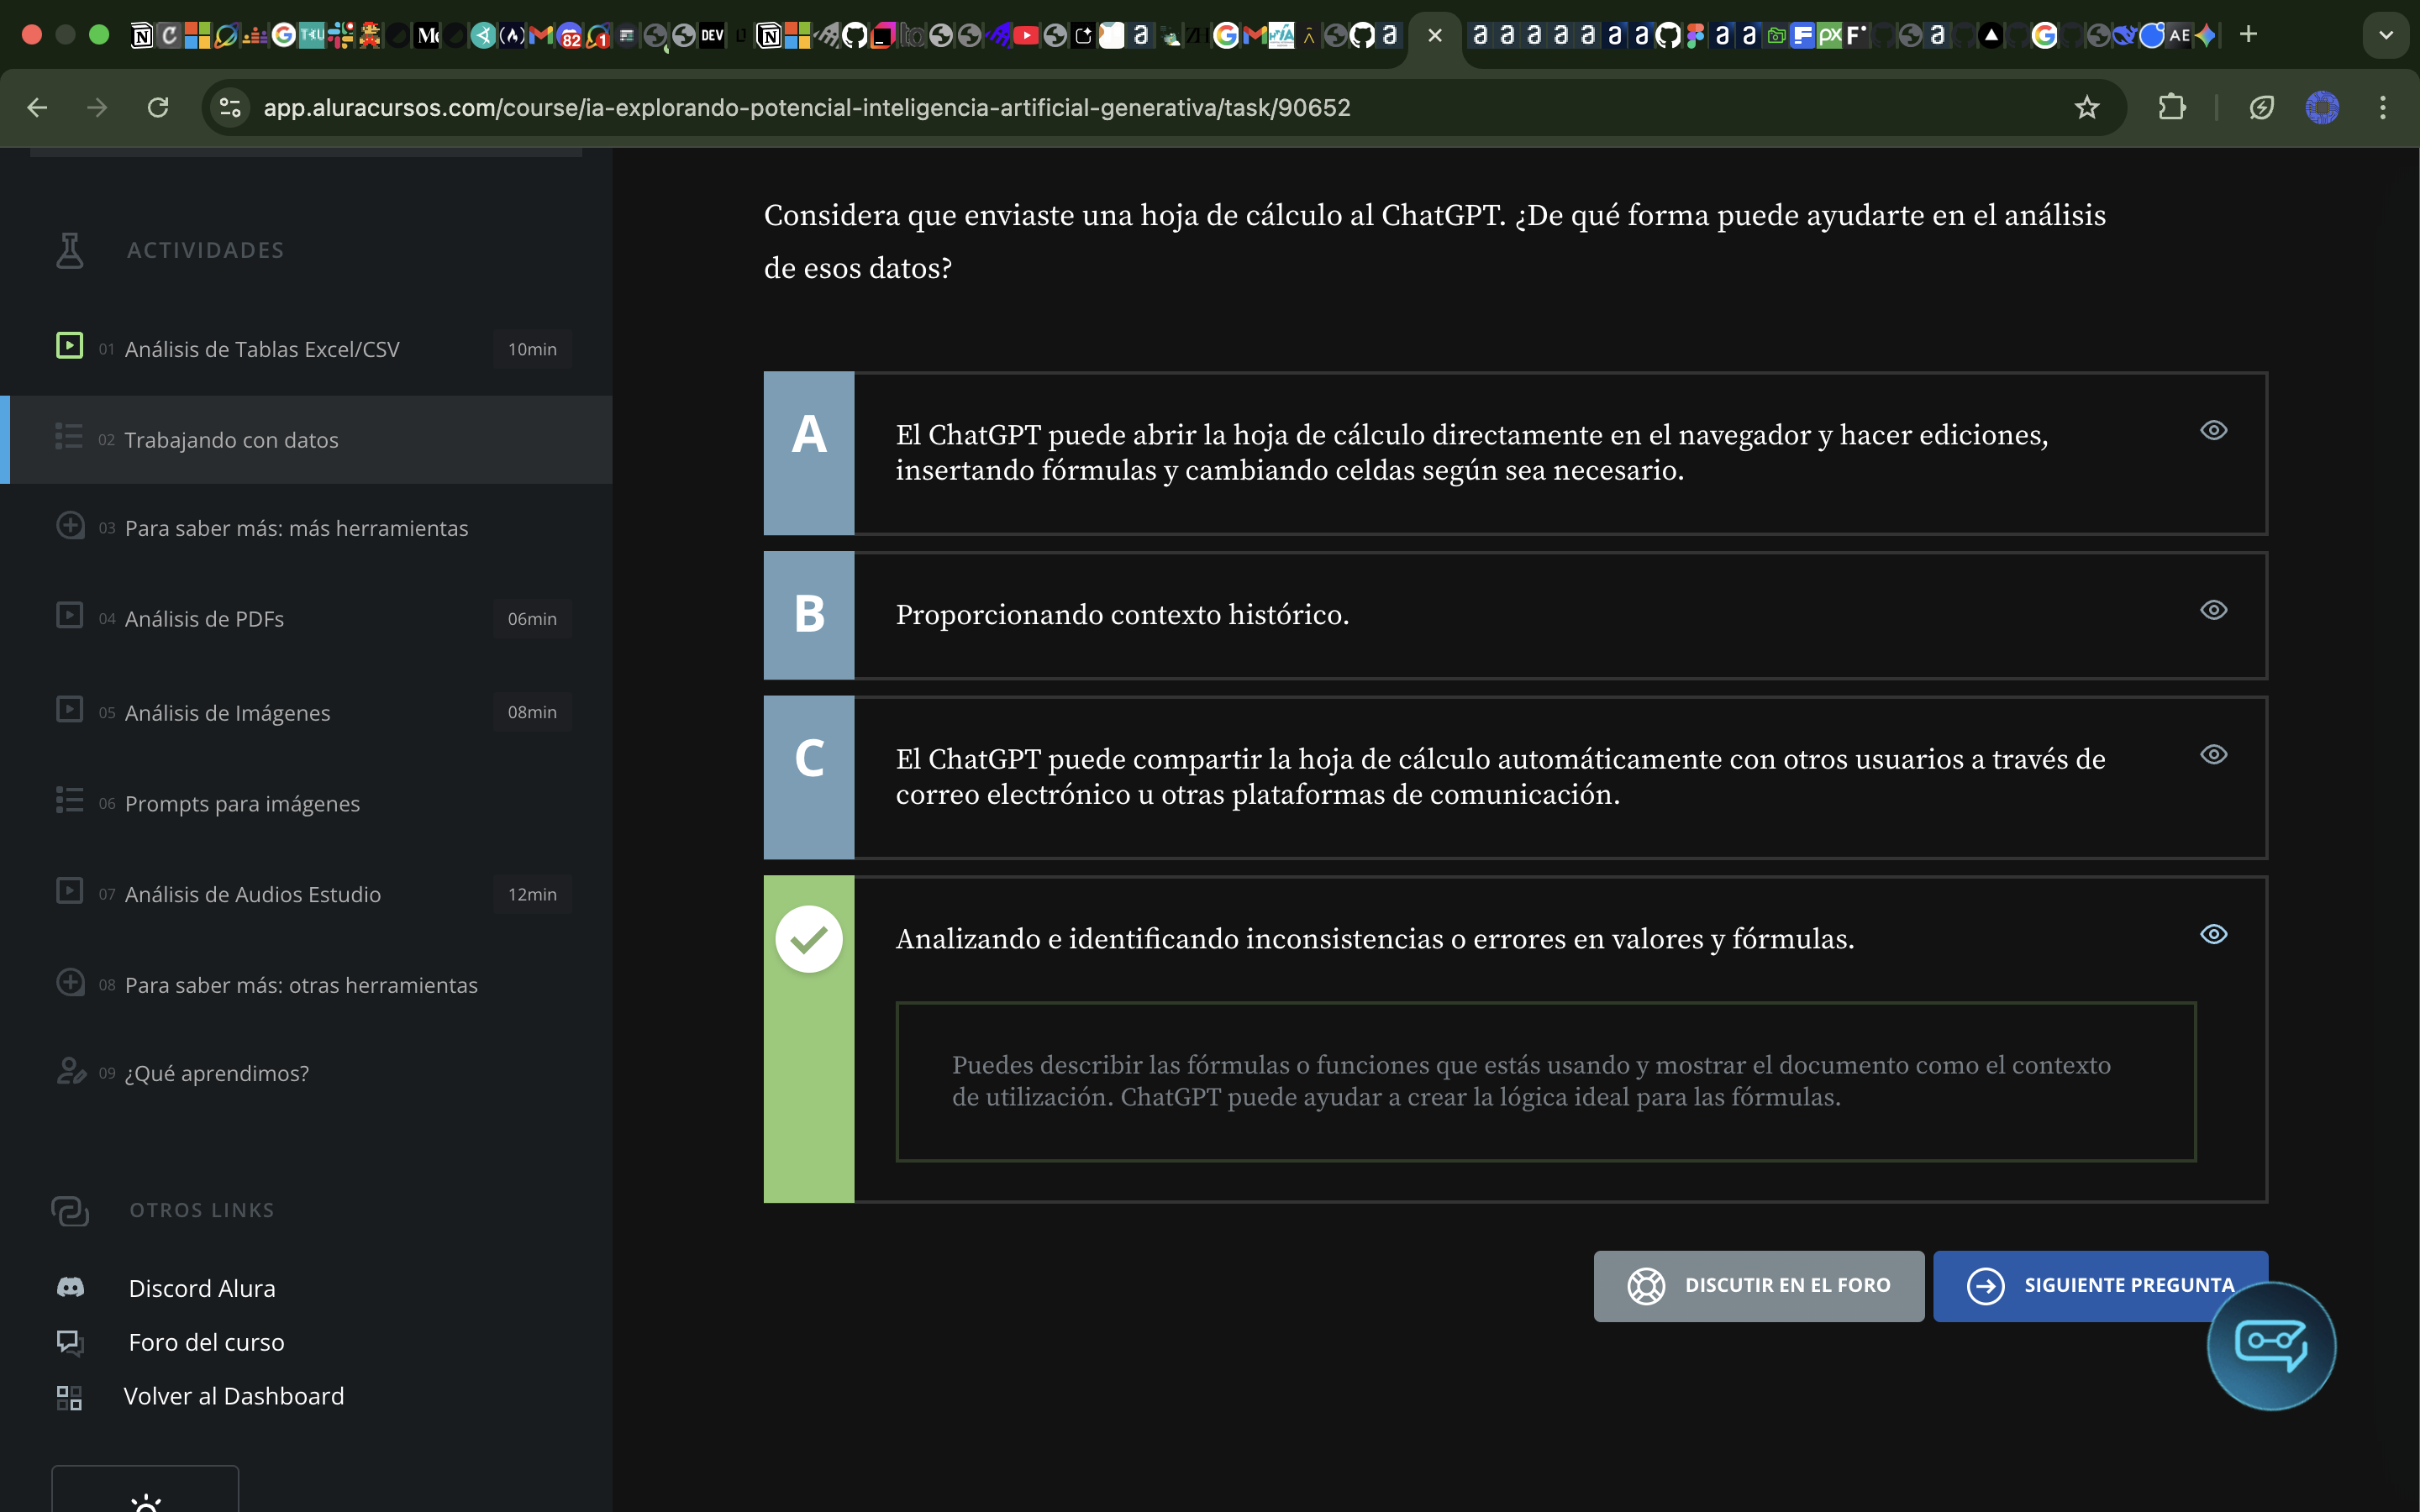Image resolution: width=2420 pixels, height=1512 pixels.
Task: Open the floating Luri assistant chat button
Action: pos(2272,1346)
